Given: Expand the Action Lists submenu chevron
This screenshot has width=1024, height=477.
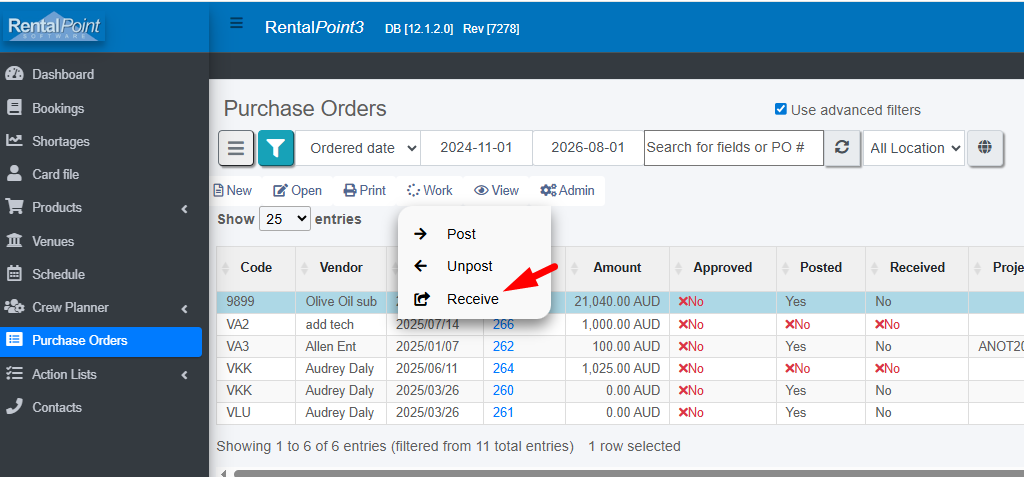Looking at the screenshot, I should tap(184, 375).
